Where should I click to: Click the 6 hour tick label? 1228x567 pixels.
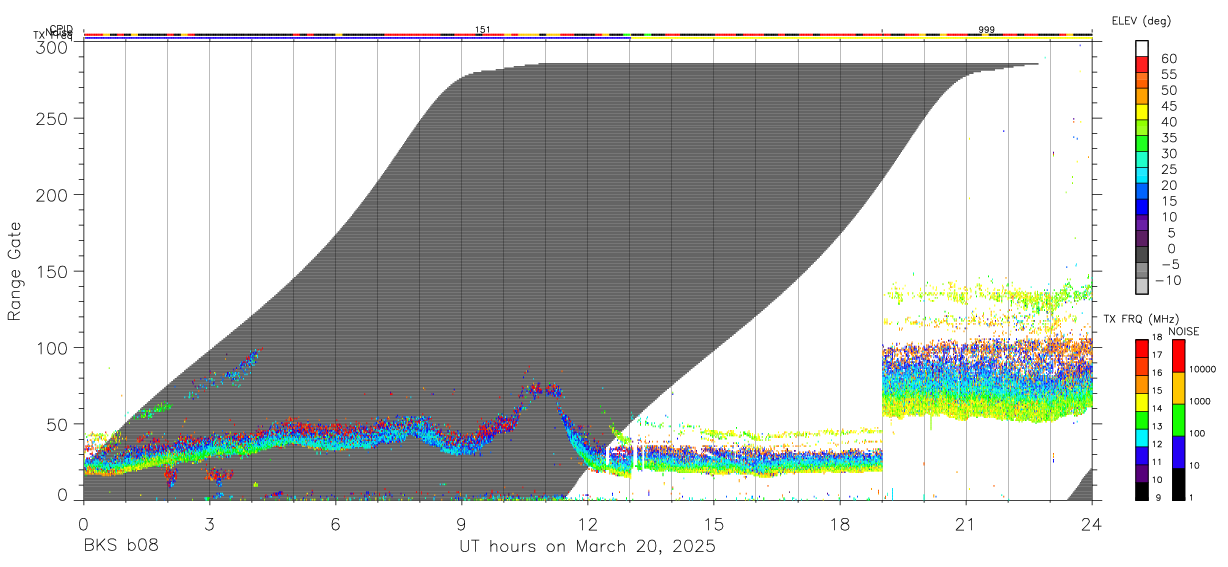tap(335, 523)
